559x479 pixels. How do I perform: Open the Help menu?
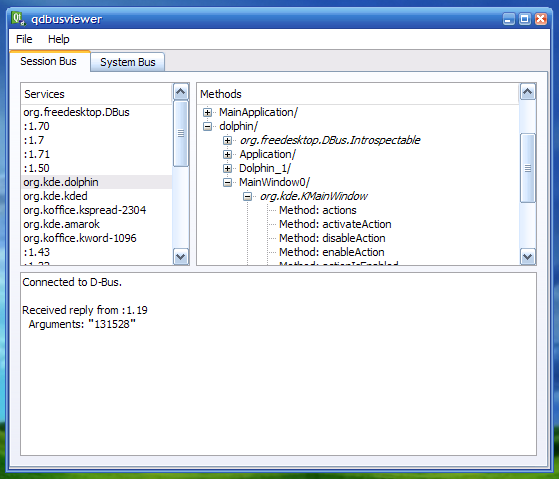[x=58, y=39]
